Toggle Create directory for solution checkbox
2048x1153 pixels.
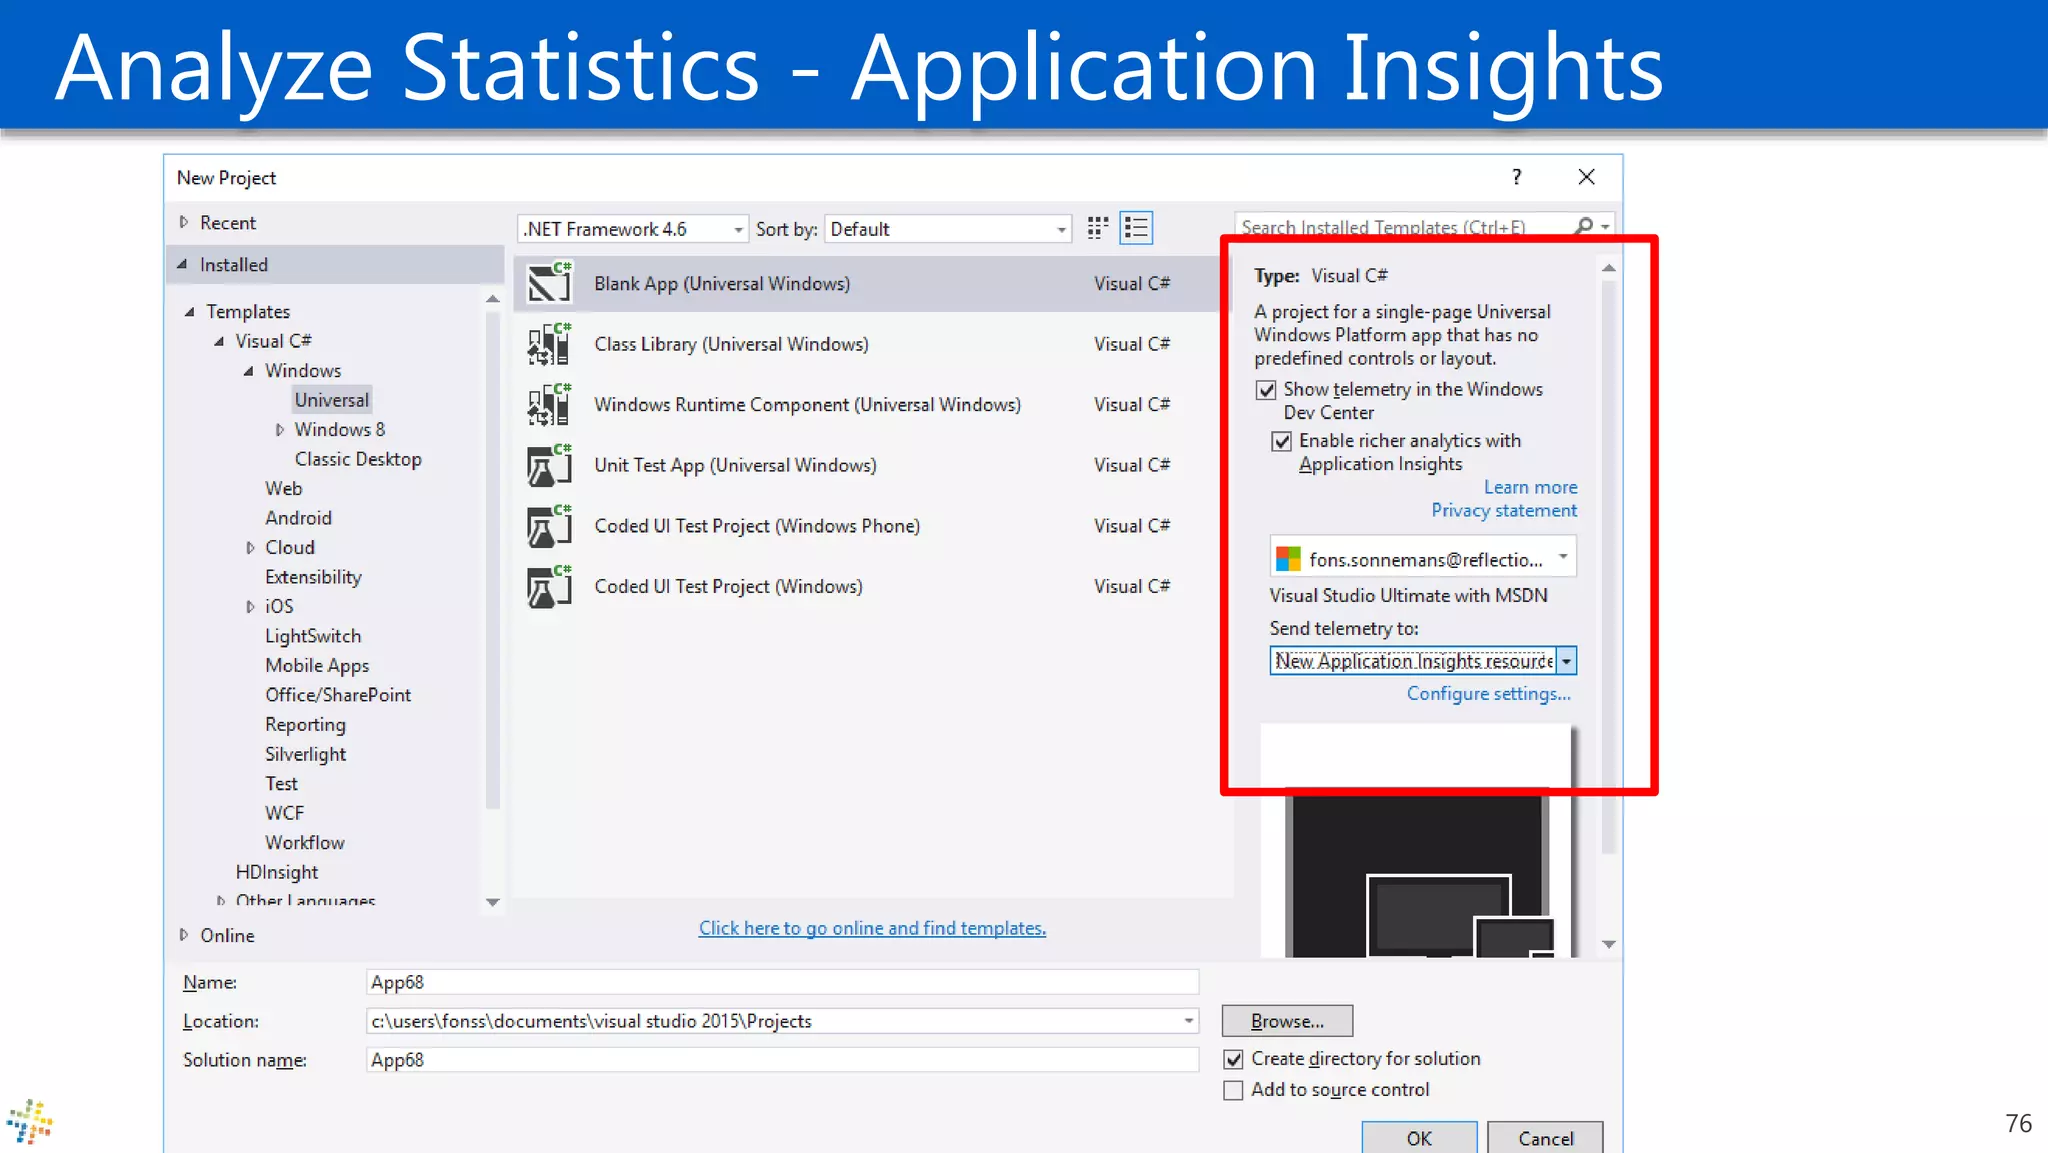point(1234,1059)
